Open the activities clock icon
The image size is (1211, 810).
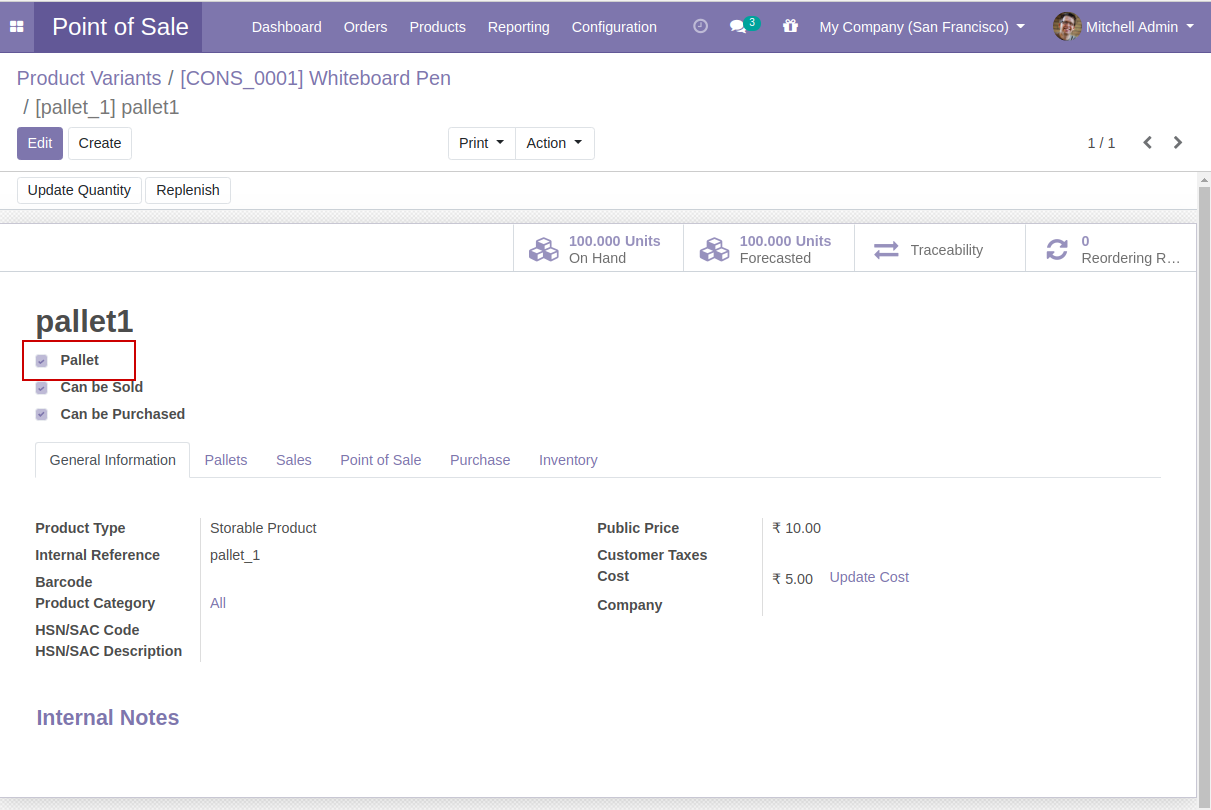click(x=700, y=27)
